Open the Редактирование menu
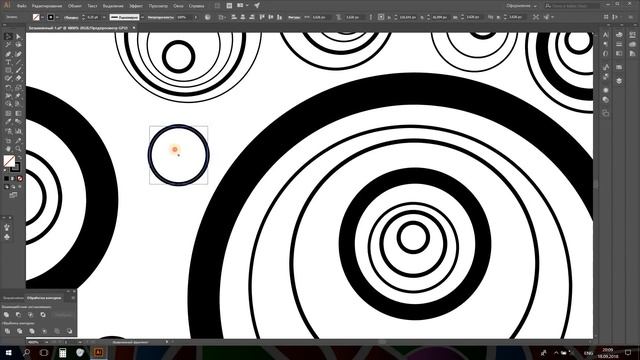The height and width of the screenshot is (360, 640). pyautogui.click(x=47, y=6)
